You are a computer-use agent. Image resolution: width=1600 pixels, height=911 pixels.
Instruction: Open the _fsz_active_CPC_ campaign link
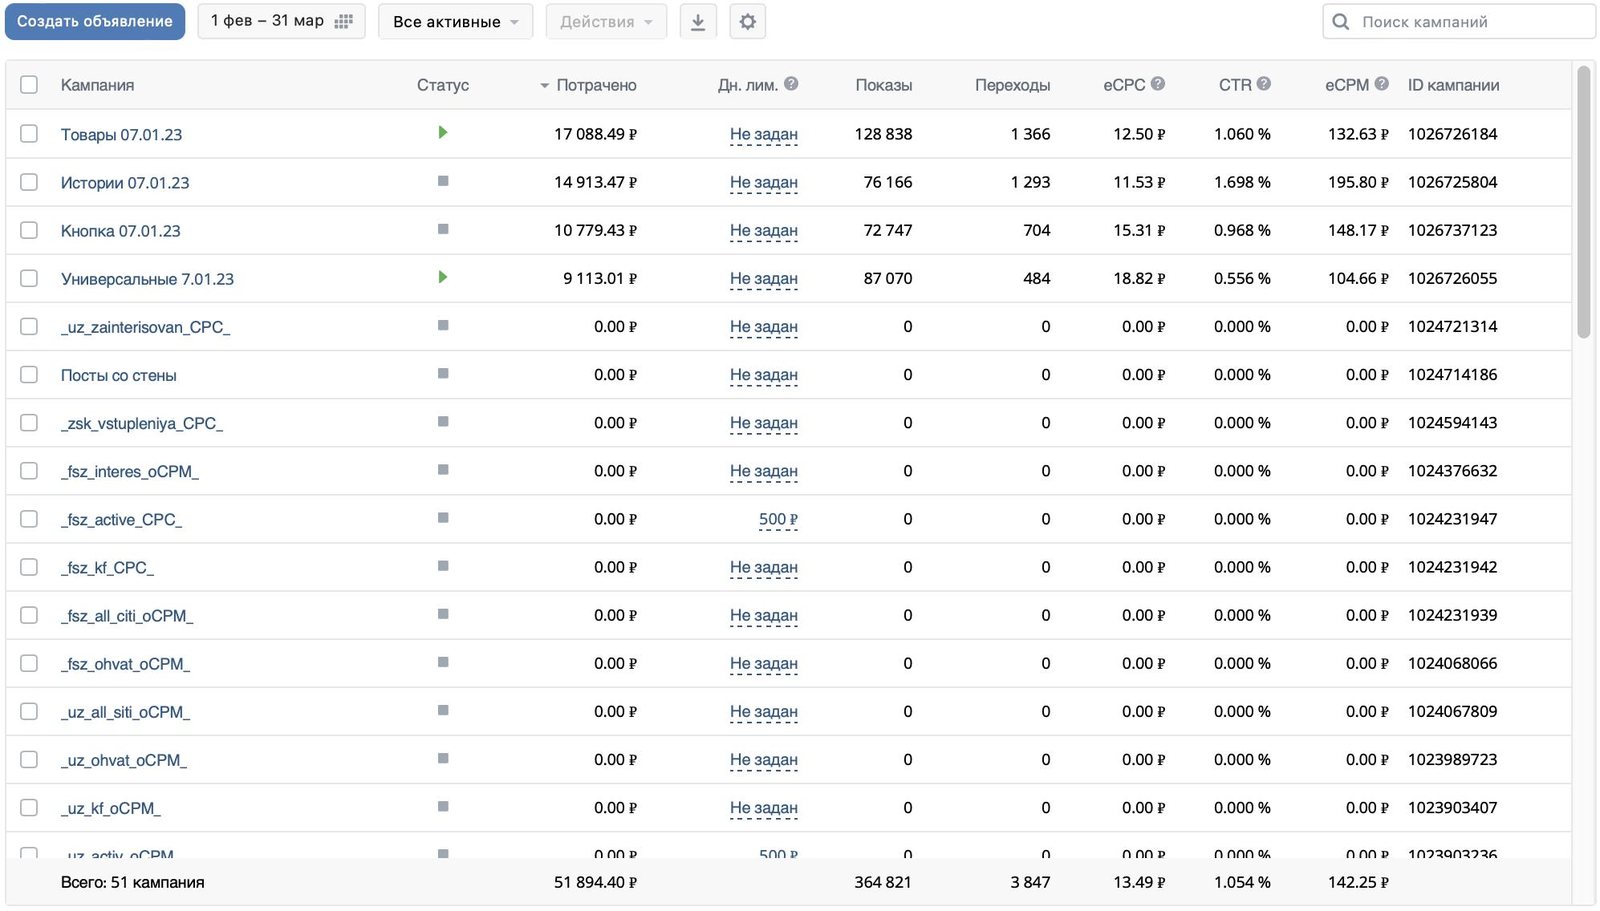[x=121, y=520]
